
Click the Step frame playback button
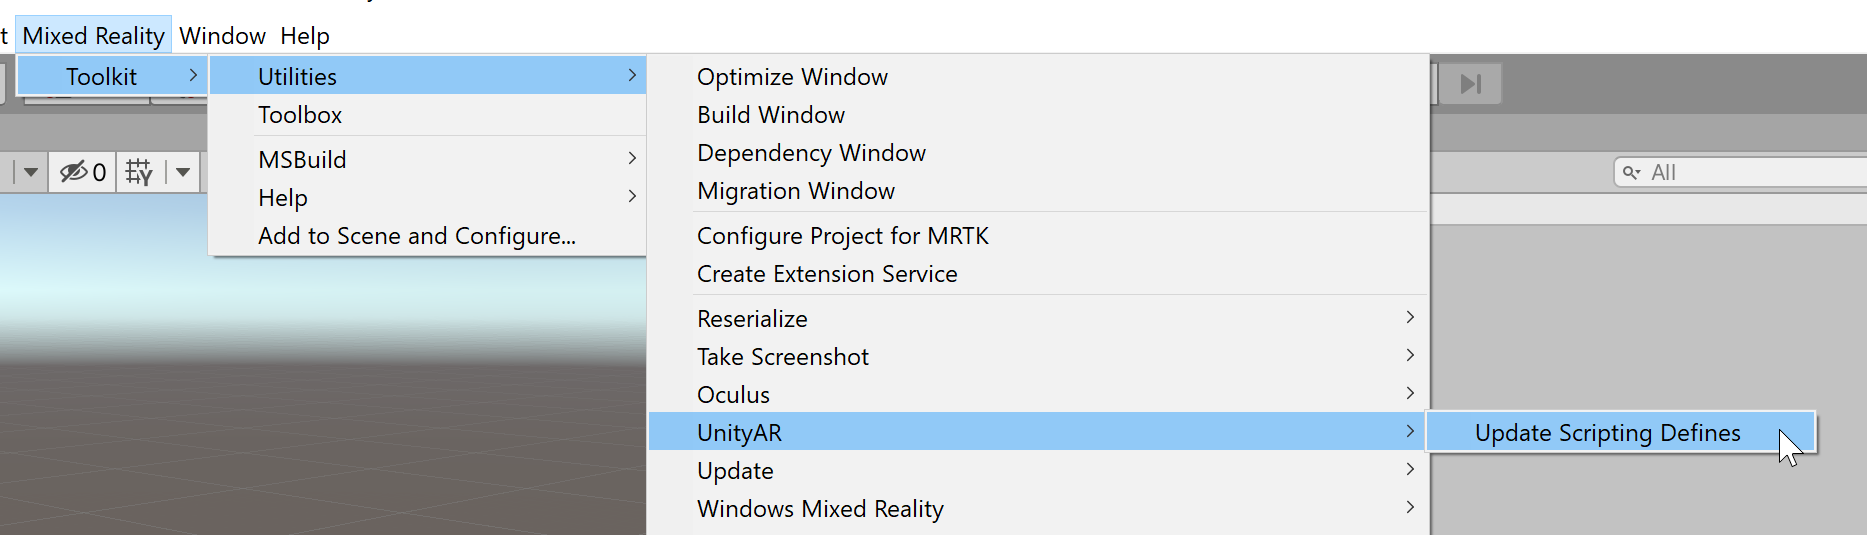click(x=1470, y=83)
